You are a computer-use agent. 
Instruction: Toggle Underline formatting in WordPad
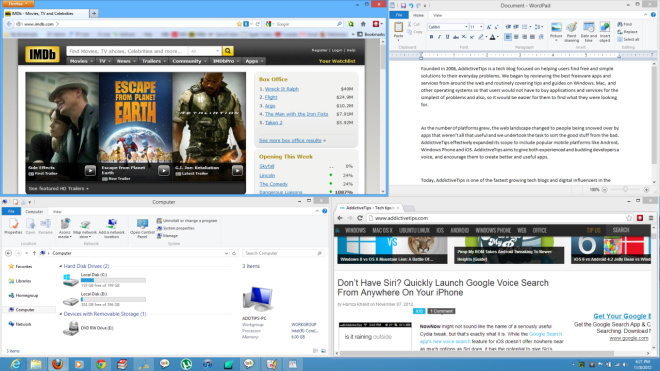coord(447,37)
